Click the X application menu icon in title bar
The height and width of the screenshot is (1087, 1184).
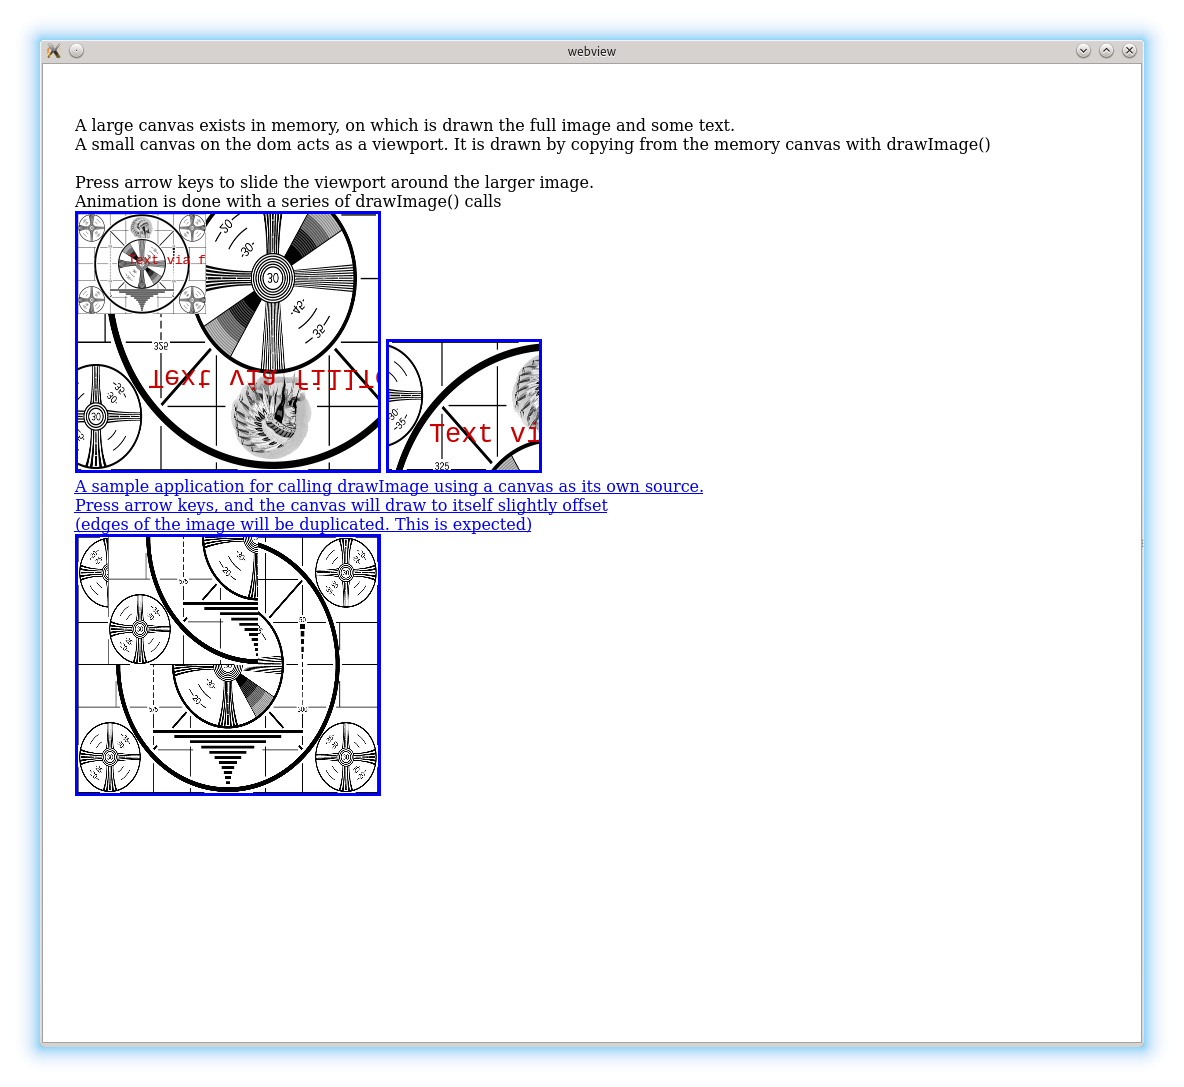tap(54, 51)
